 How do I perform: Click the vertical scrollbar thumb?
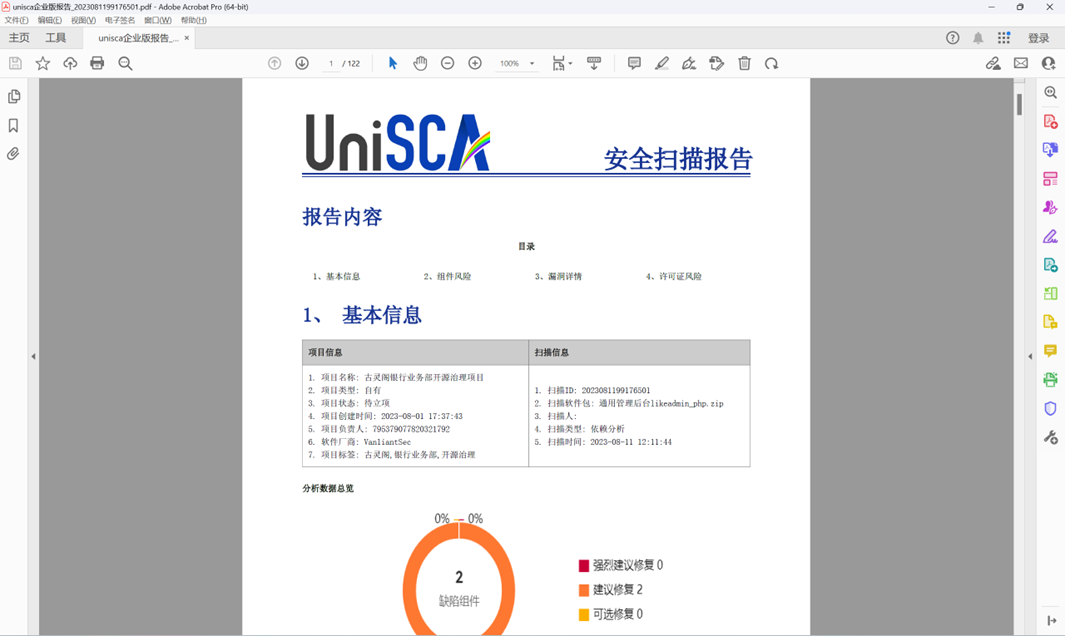coord(1019,104)
